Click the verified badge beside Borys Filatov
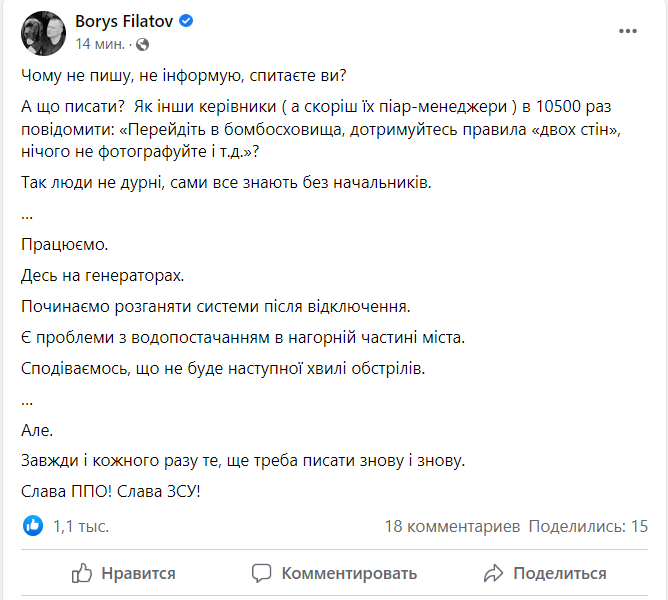This screenshot has height=600, width=668. pos(185,21)
